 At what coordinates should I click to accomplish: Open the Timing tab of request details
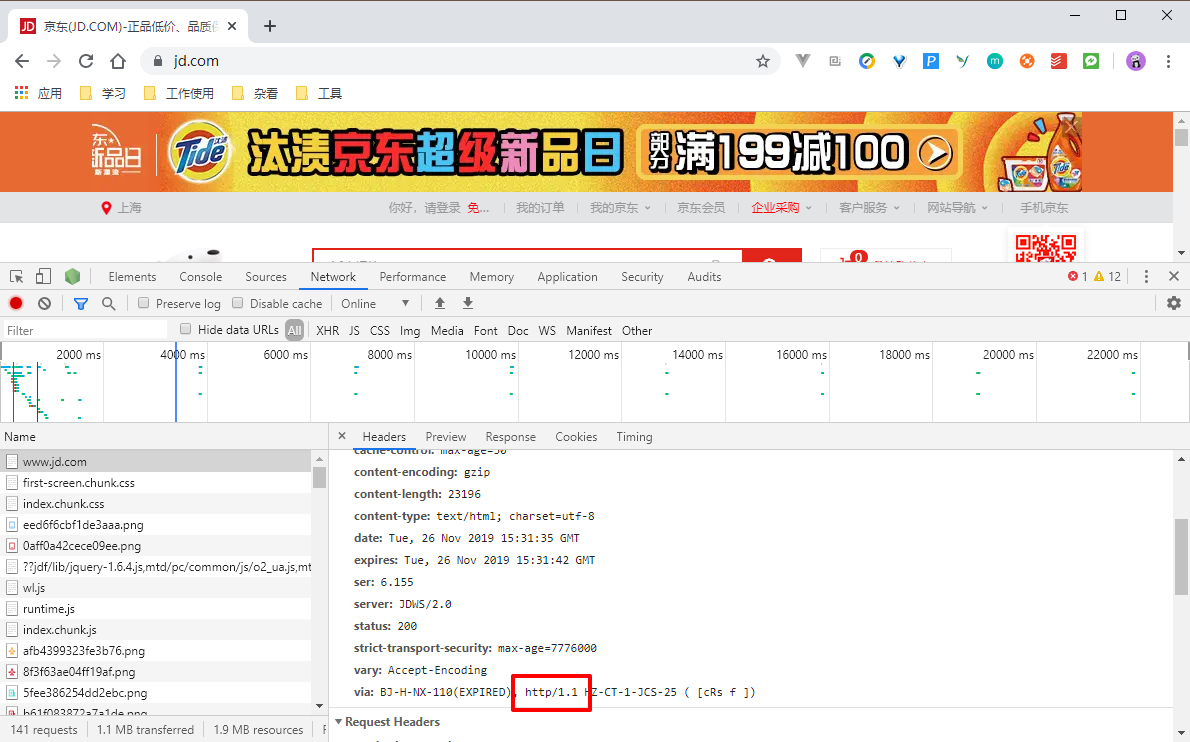click(634, 437)
